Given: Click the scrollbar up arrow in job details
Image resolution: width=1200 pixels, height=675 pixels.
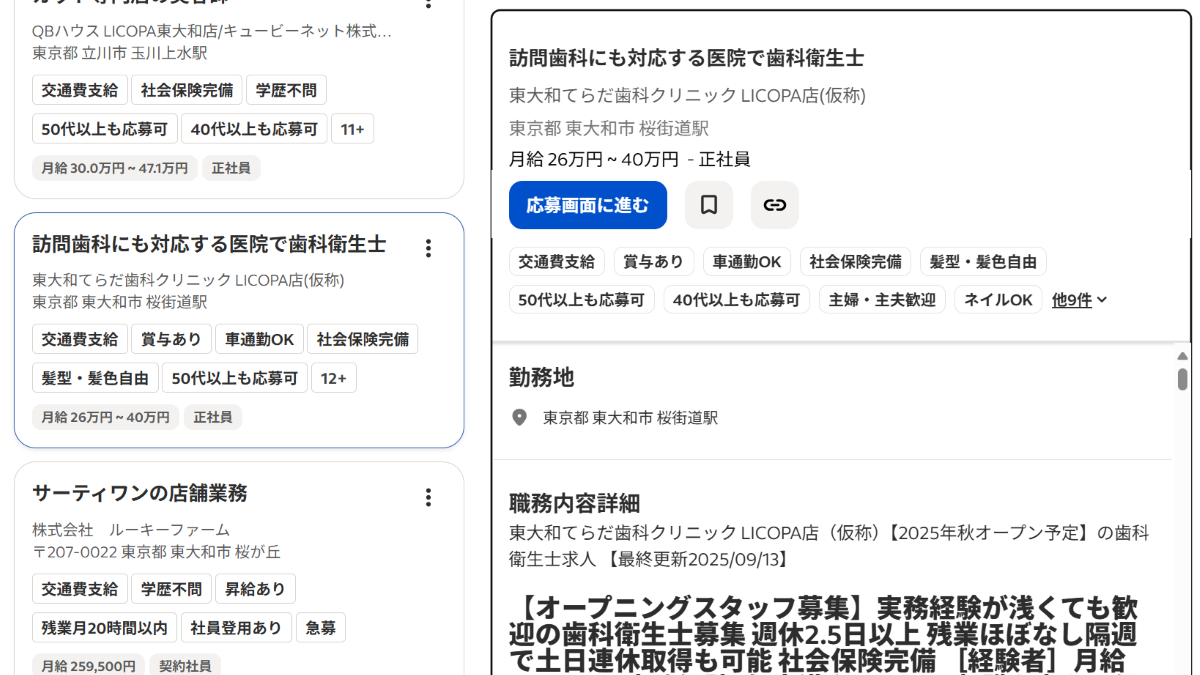Looking at the screenshot, I should tap(1182, 356).
